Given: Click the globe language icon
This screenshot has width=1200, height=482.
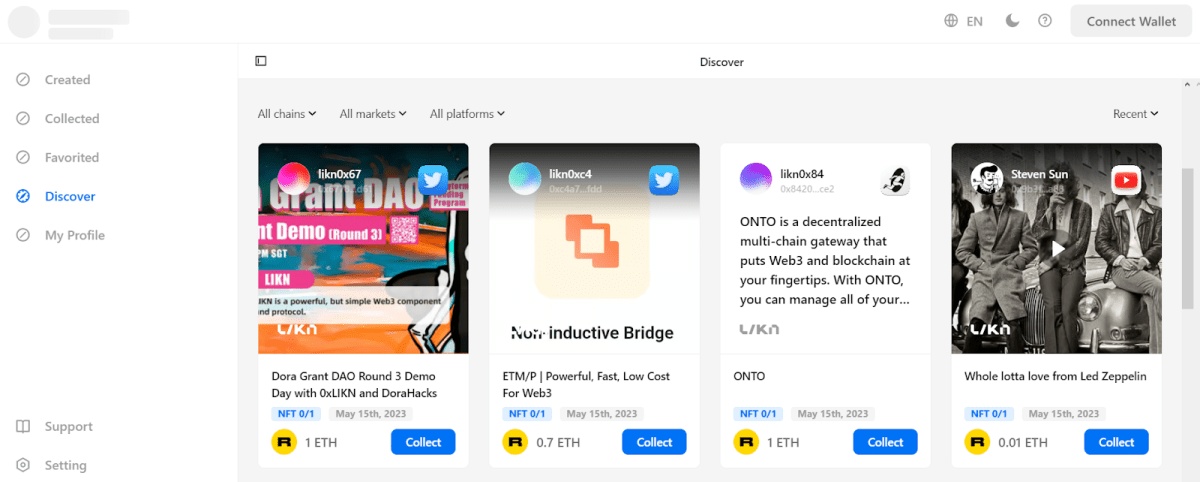Looking at the screenshot, I should tap(951, 21).
